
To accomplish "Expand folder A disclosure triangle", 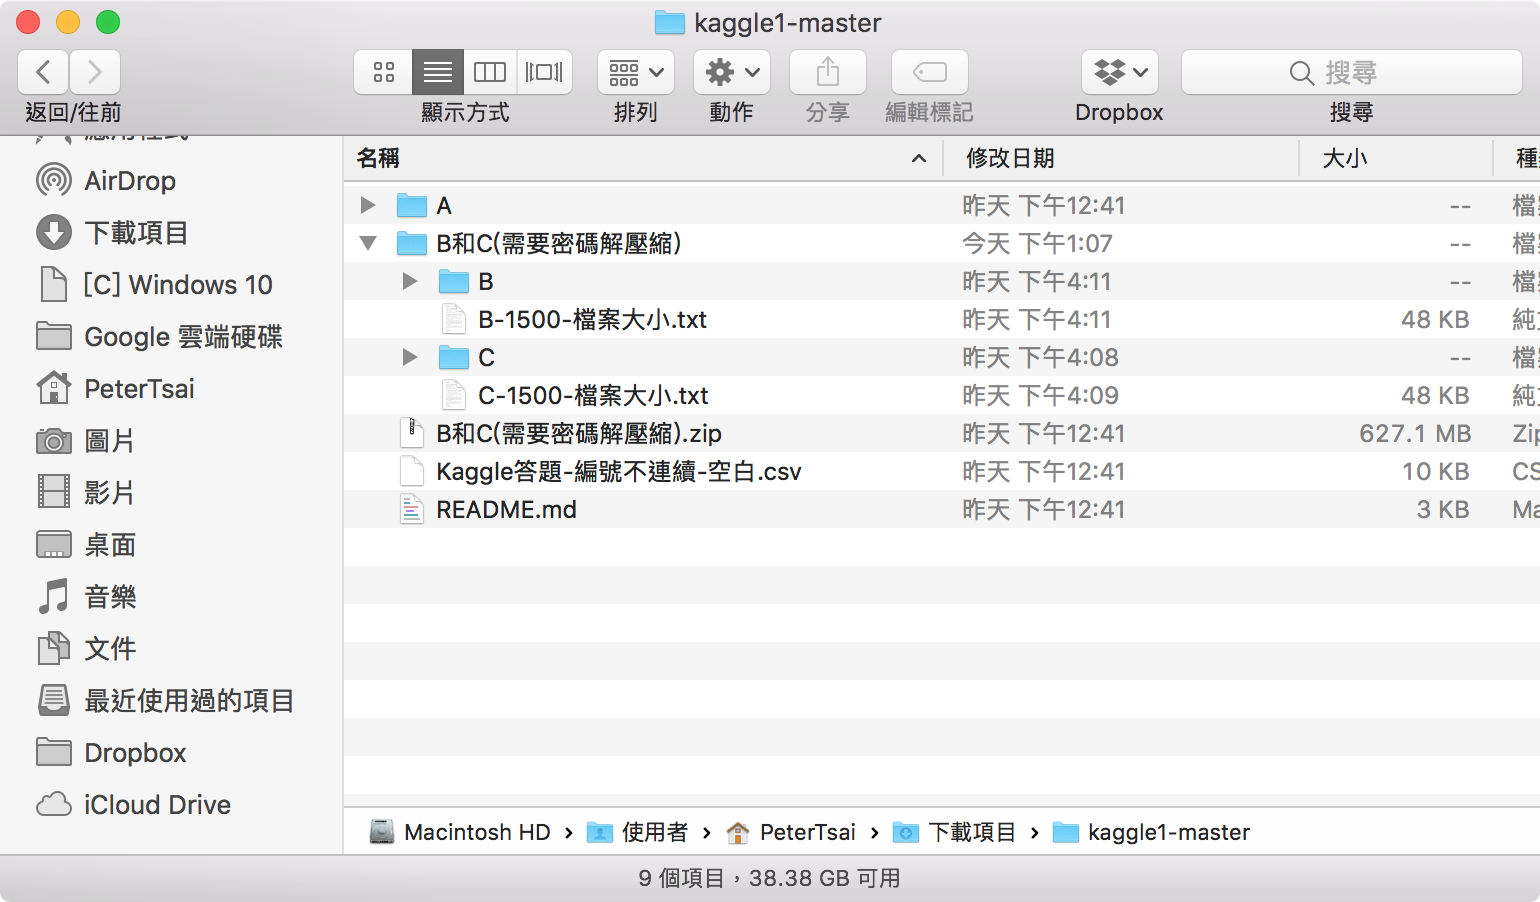I will [x=368, y=205].
